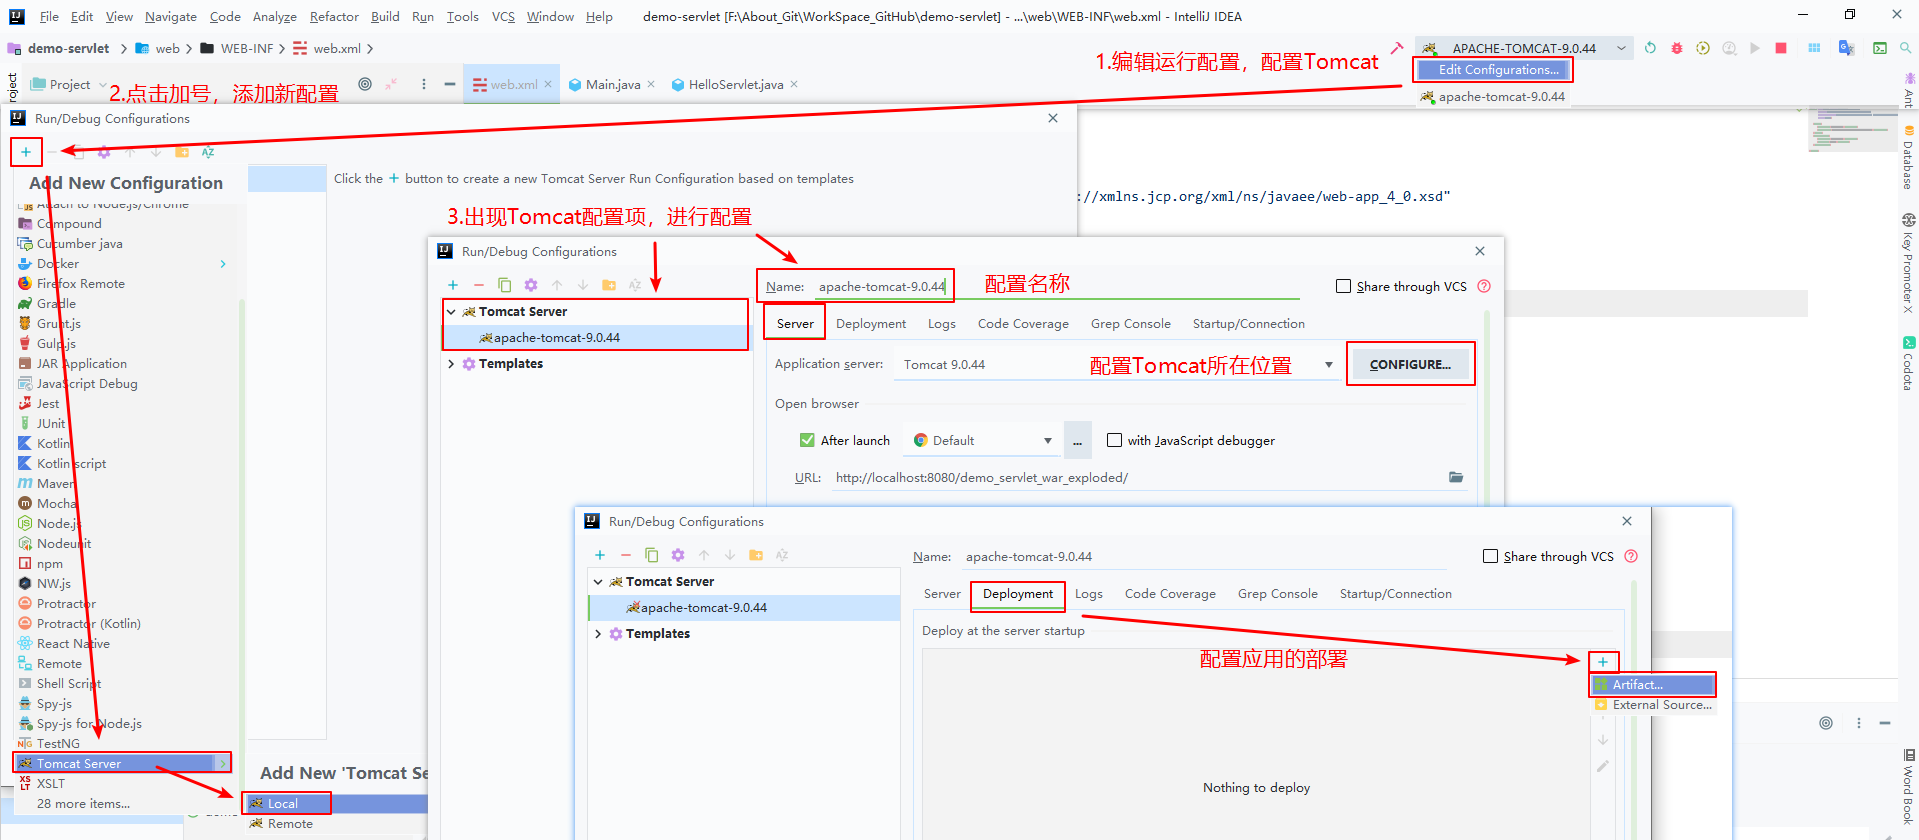Click add plus icon in Server tab dialog toolbar

click(453, 285)
